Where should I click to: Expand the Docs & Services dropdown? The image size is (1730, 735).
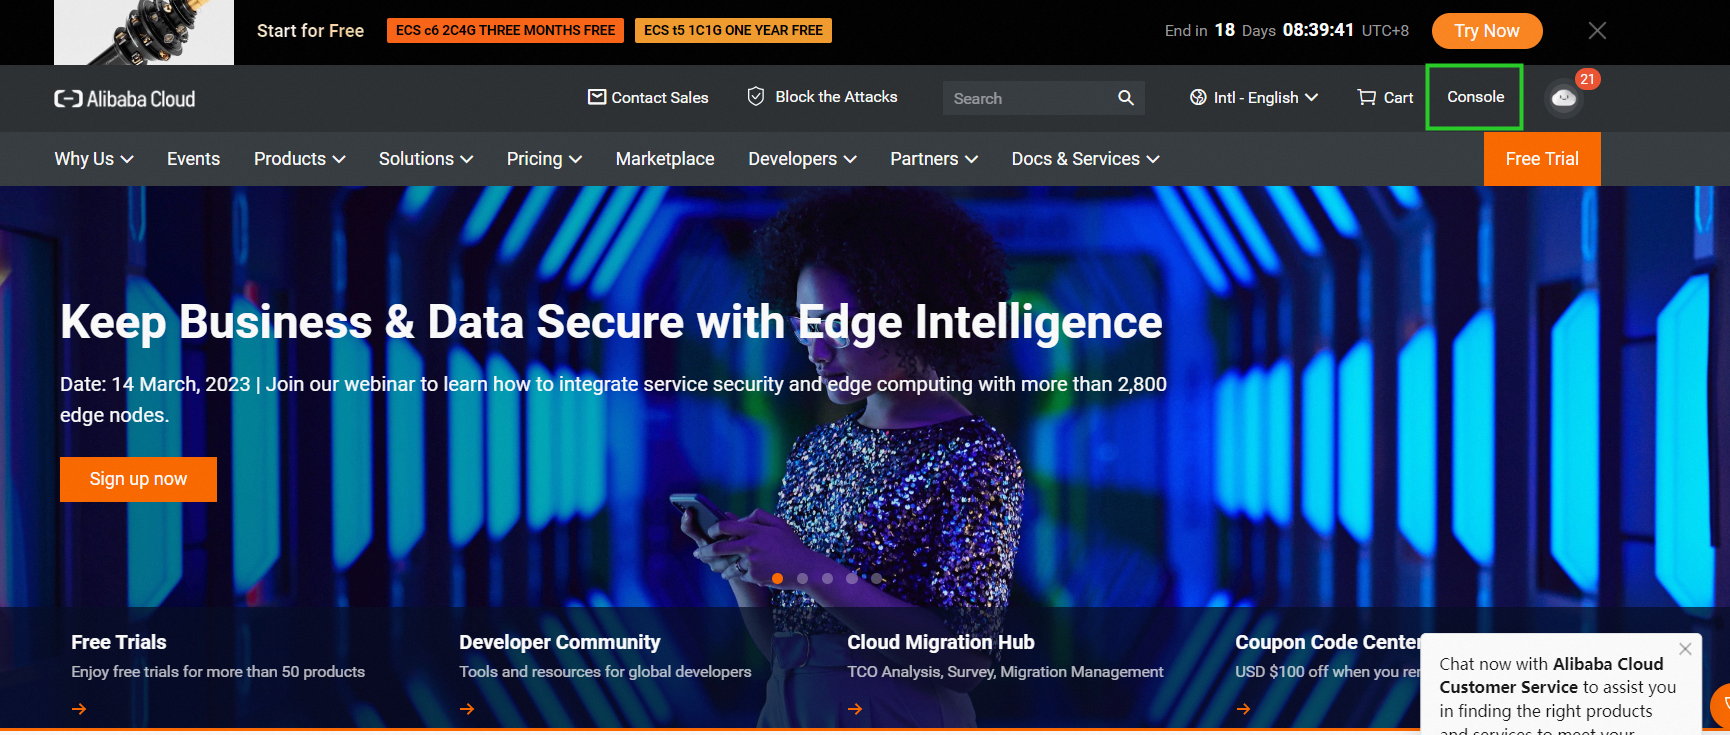click(x=1085, y=159)
